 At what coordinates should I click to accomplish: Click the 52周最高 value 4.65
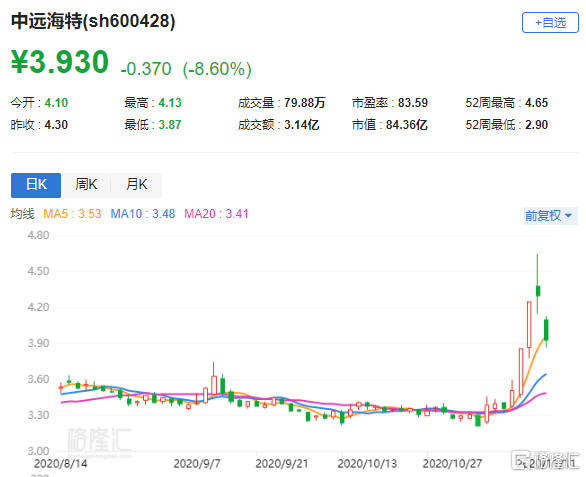(x=536, y=102)
